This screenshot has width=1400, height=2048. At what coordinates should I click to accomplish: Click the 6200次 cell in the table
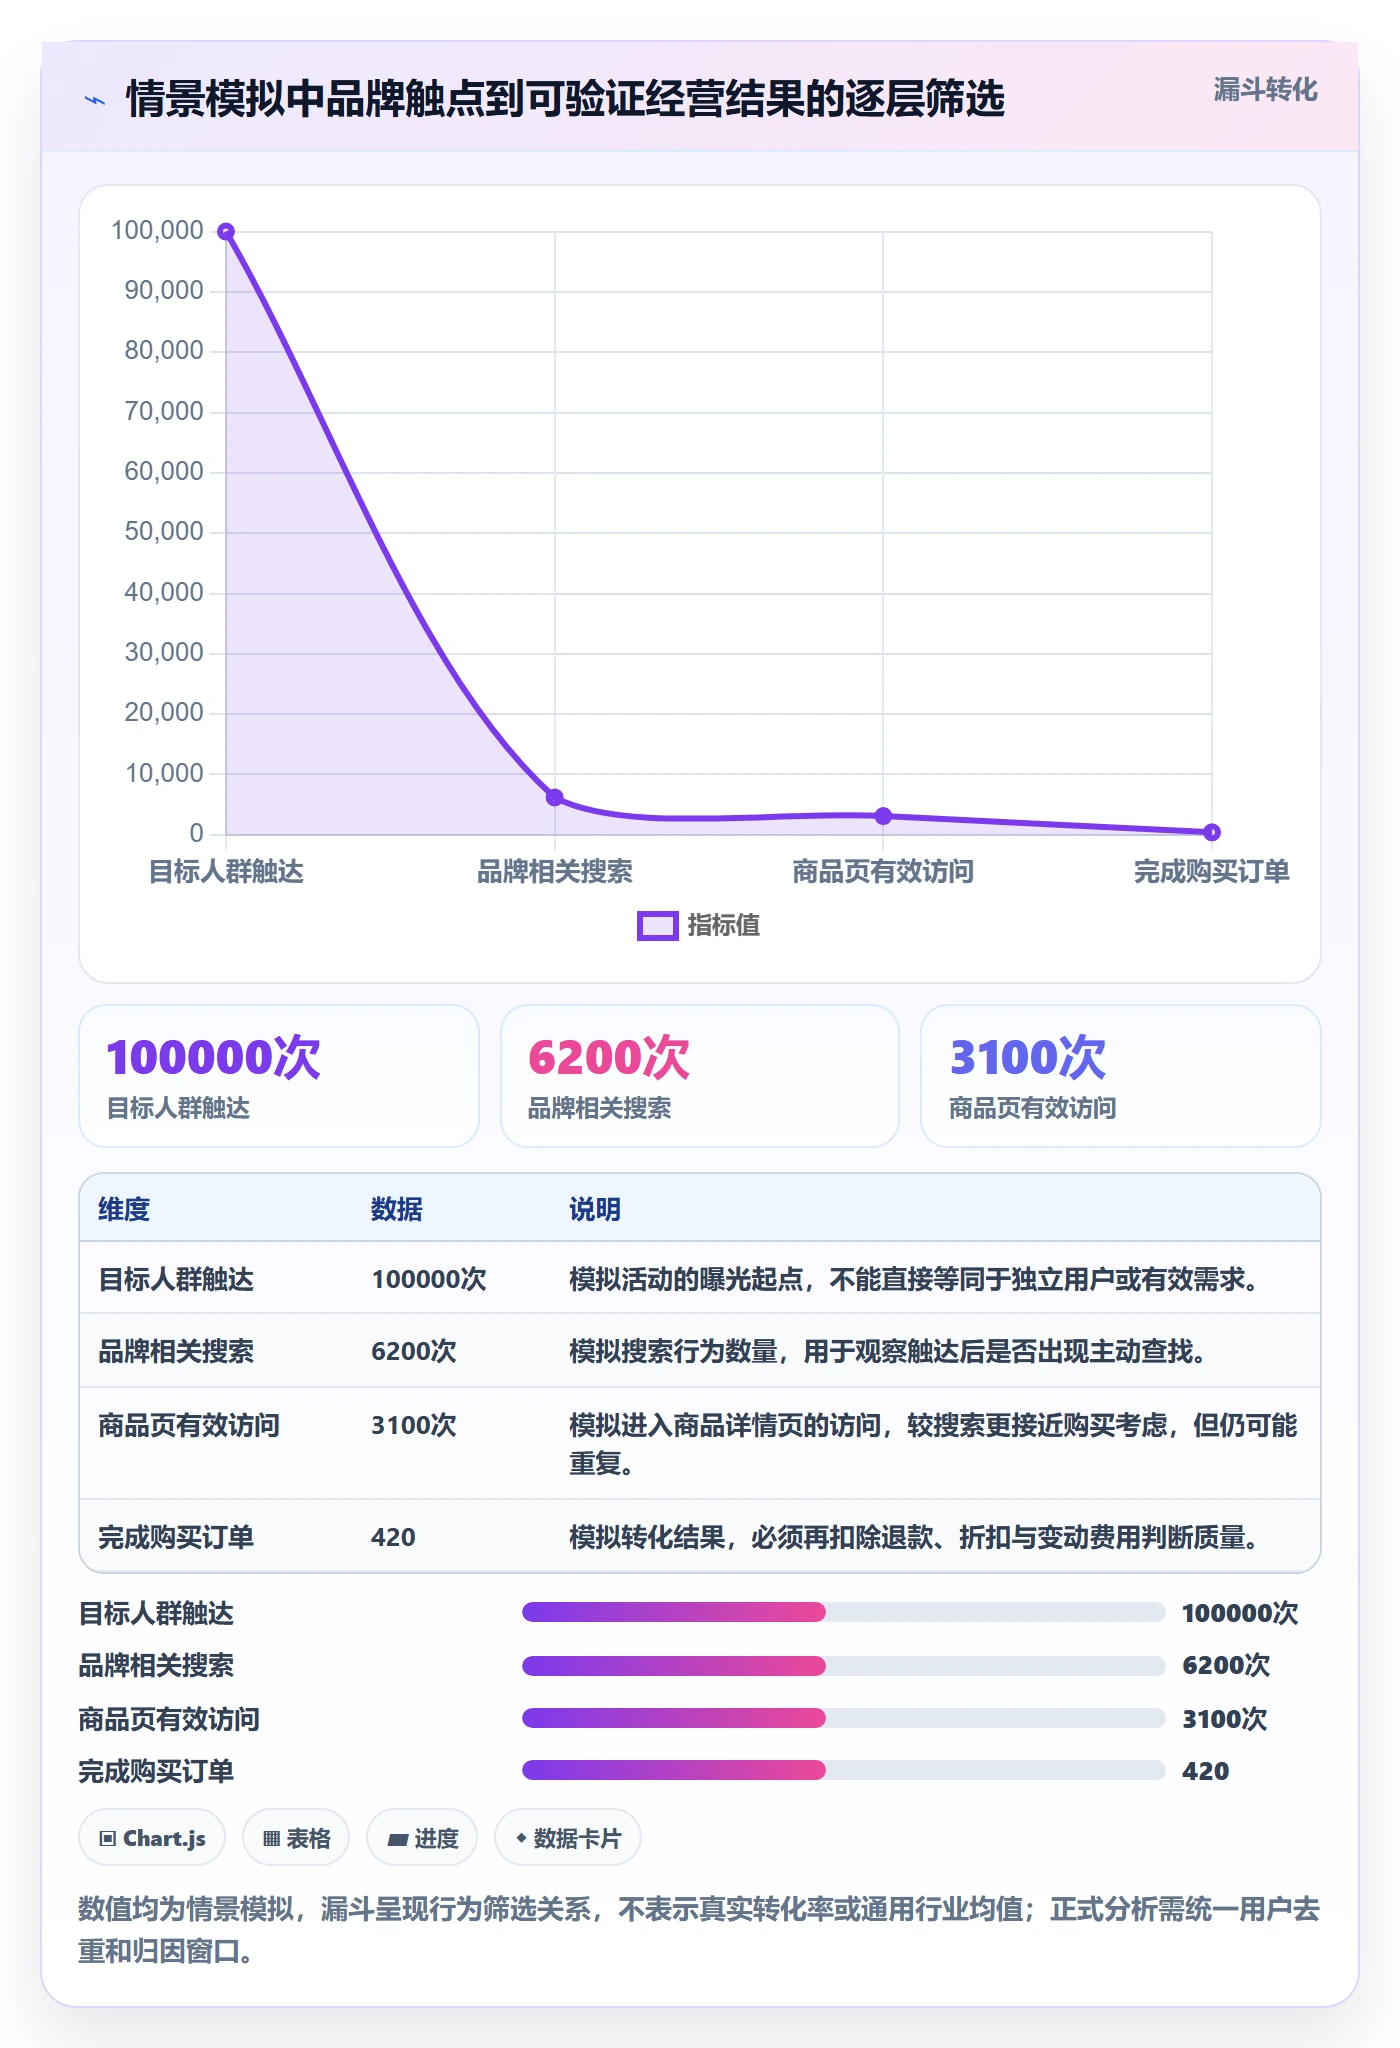click(x=414, y=1351)
